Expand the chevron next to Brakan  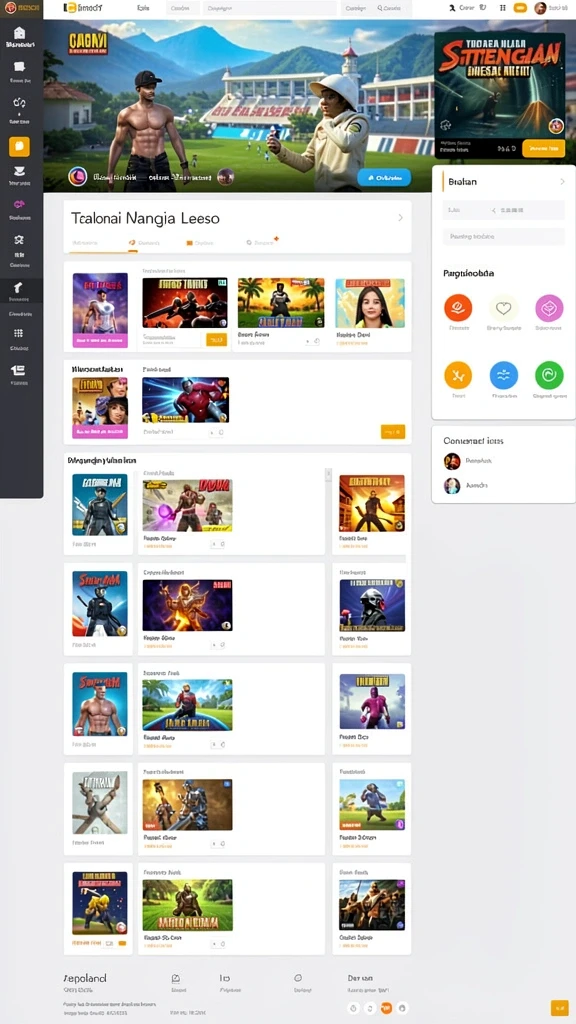pyautogui.click(x=562, y=182)
